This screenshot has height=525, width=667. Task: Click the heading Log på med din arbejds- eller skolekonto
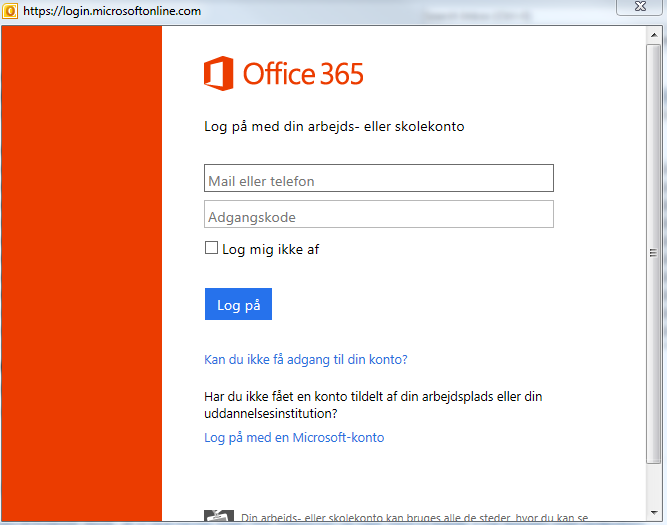tap(334, 127)
